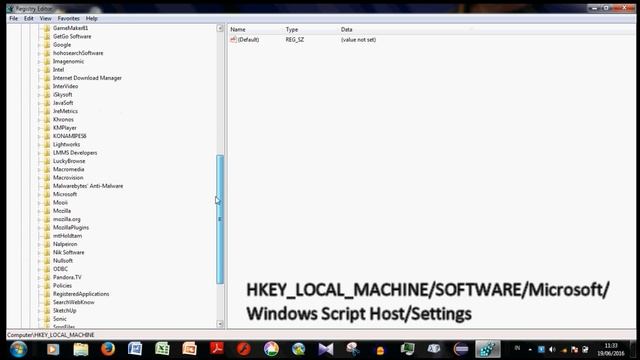The image size is (640, 360).
Task: Open the File menu
Action: click(x=13, y=18)
